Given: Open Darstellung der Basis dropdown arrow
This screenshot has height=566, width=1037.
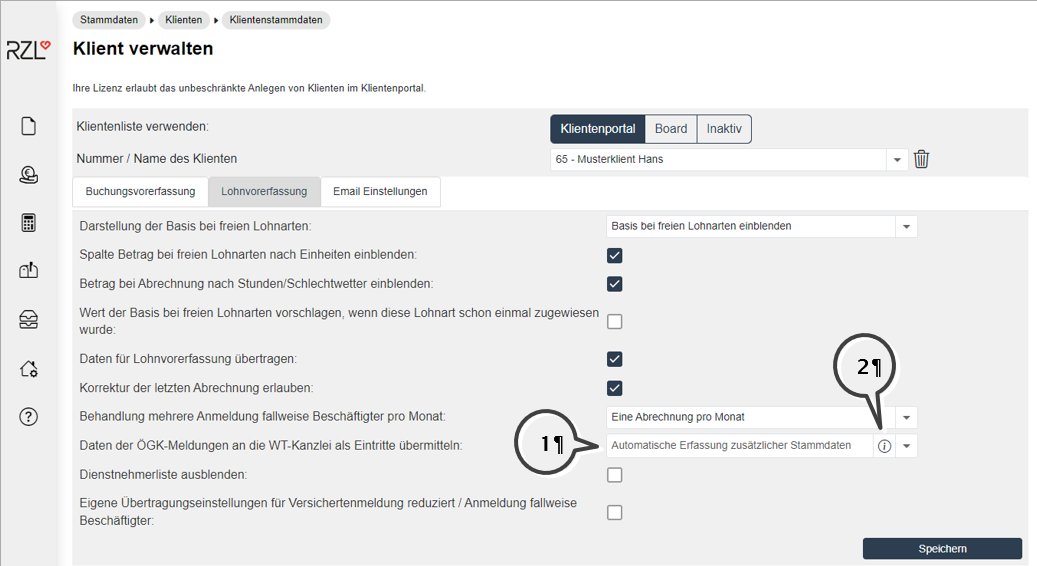Looking at the screenshot, I should [x=906, y=227].
